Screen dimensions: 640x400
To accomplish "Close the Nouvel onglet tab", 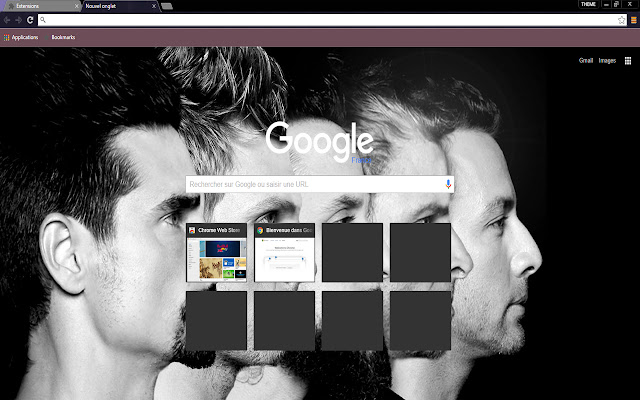I will [154, 6].
